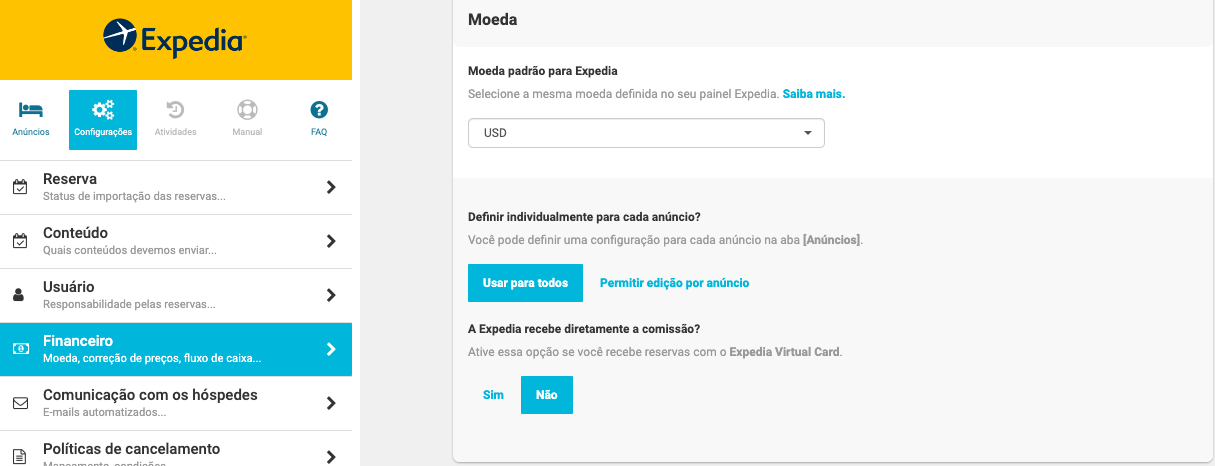
Task: Expand the Usuário chevron arrow
Action: [331, 295]
